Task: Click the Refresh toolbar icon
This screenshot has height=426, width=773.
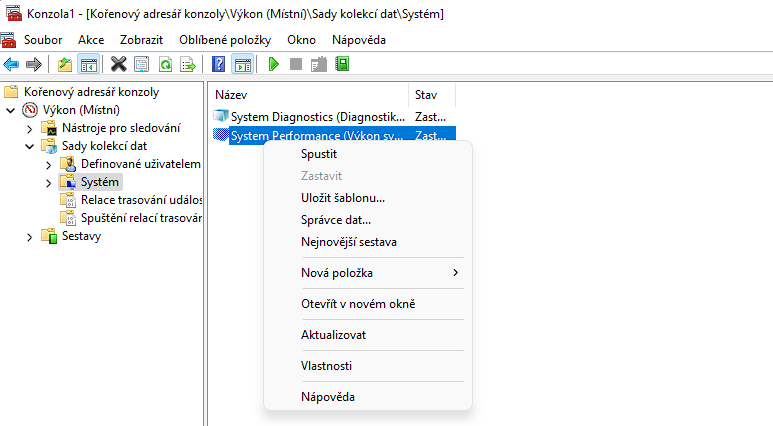Action: pyautogui.click(x=163, y=64)
